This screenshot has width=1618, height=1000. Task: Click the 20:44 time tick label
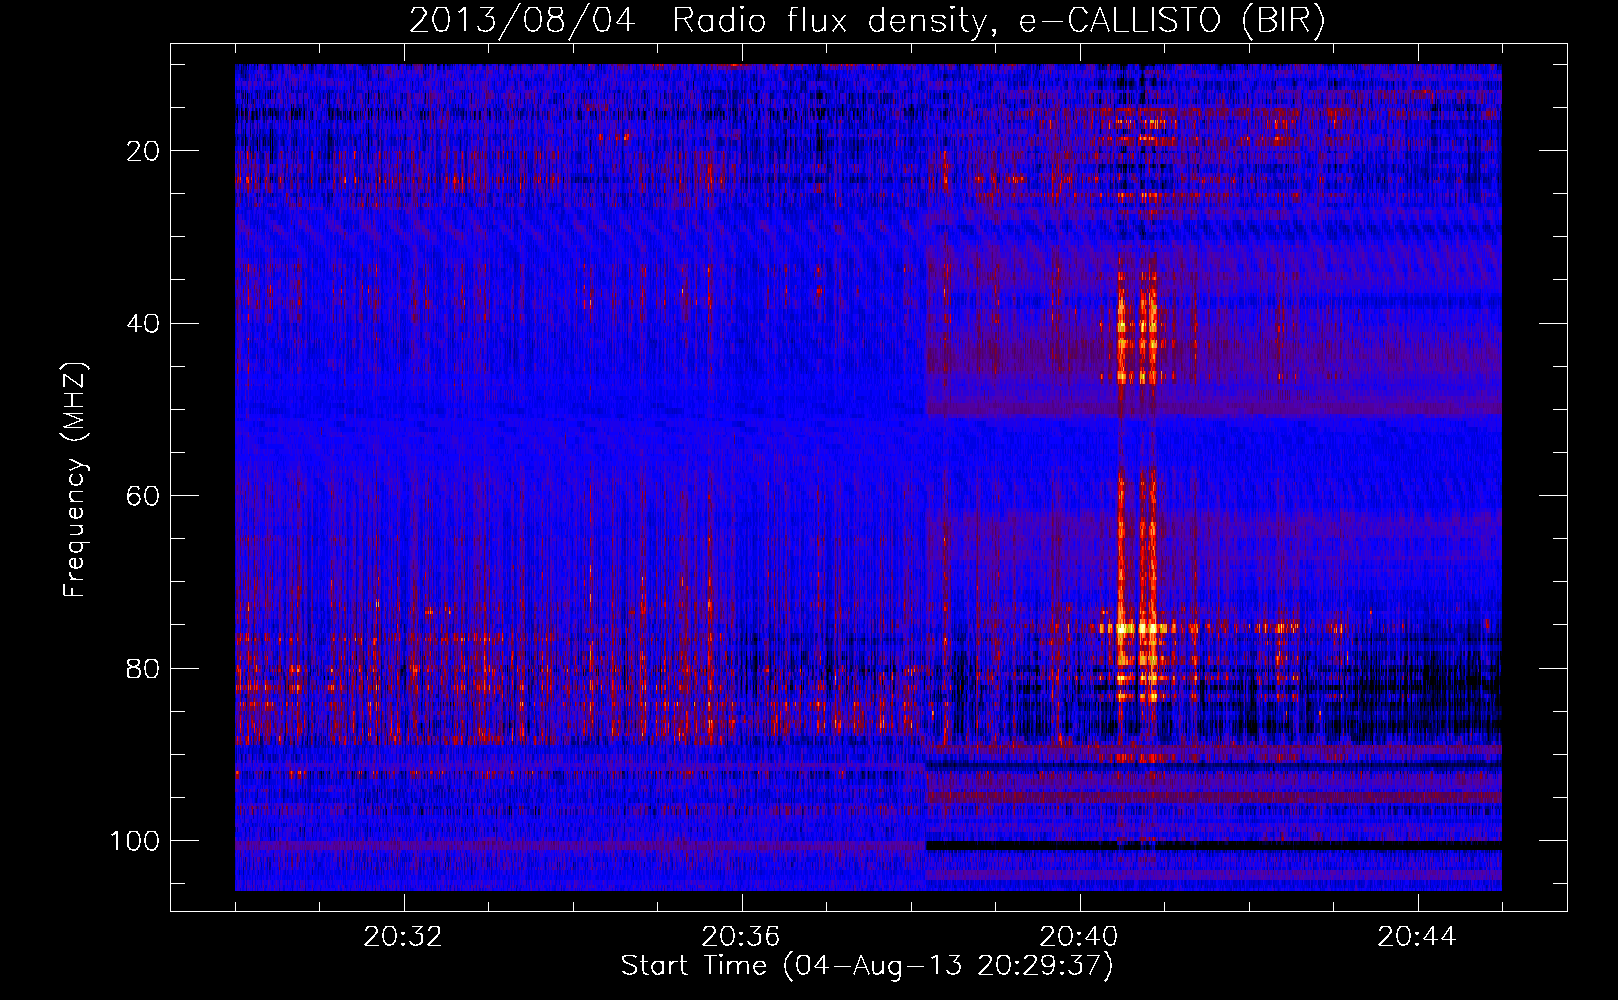click(x=1417, y=937)
